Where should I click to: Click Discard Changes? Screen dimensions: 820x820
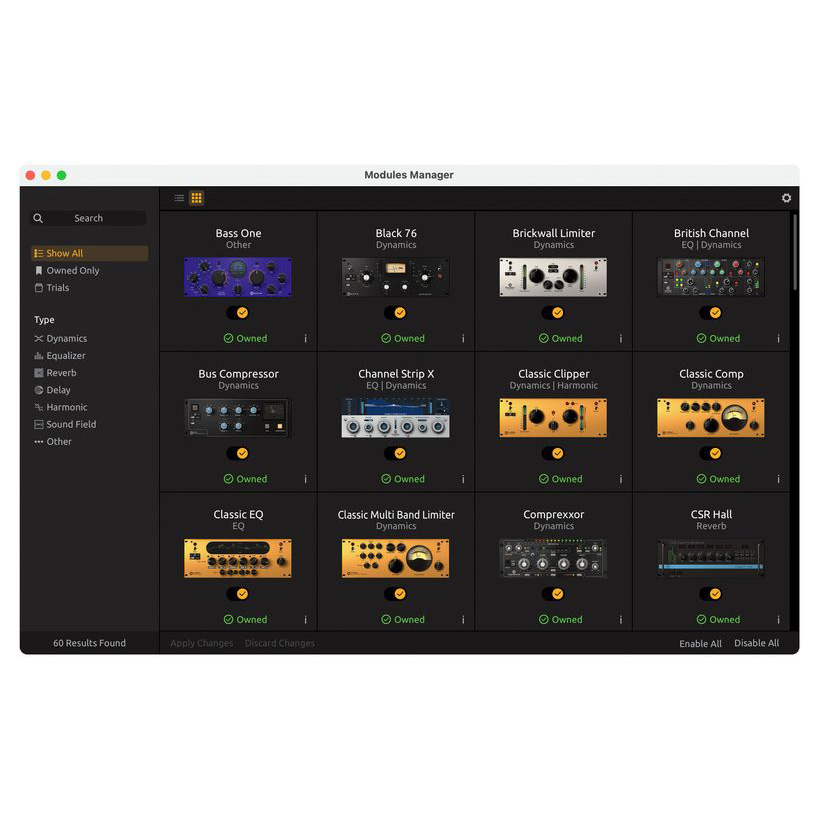click(280, 643)
